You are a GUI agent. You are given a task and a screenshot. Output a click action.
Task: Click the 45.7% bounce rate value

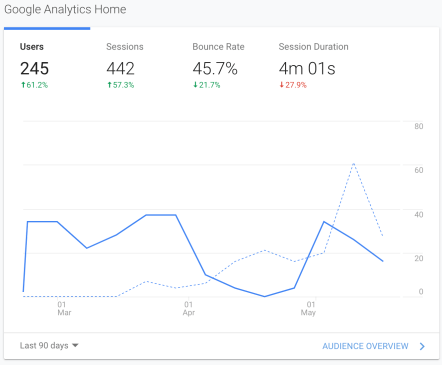coord(215,69)
